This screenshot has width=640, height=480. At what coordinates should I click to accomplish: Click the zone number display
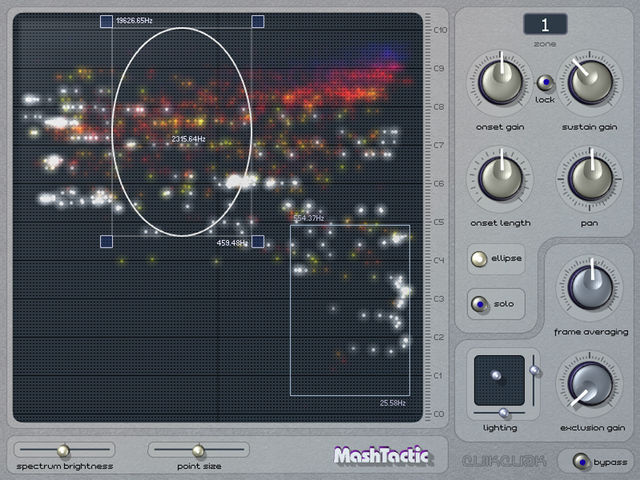click(545, 24)
